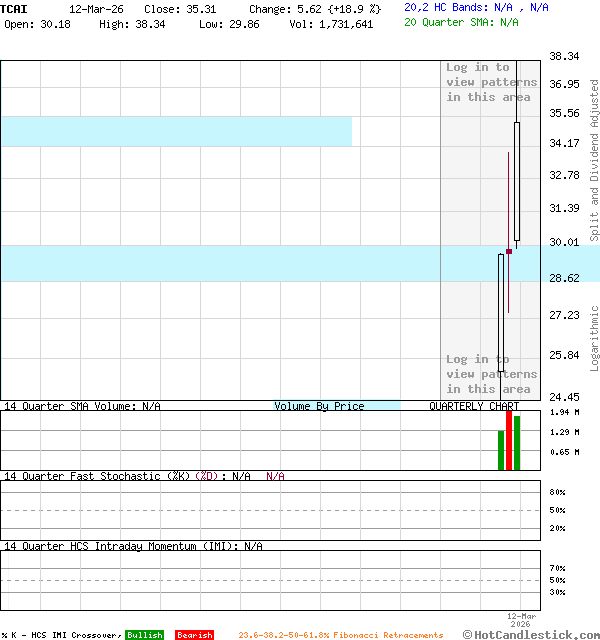Screen dimensions: 600x640
Task: Click lower 'Log in to view patterns' text
Action: pyautogui.click(x=491, y=374)
